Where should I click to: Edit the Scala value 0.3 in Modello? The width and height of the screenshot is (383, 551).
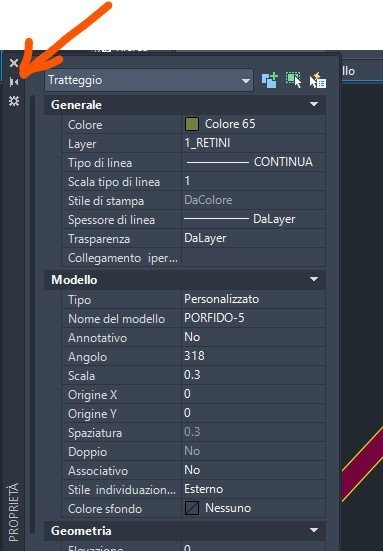tap(253, 375)
